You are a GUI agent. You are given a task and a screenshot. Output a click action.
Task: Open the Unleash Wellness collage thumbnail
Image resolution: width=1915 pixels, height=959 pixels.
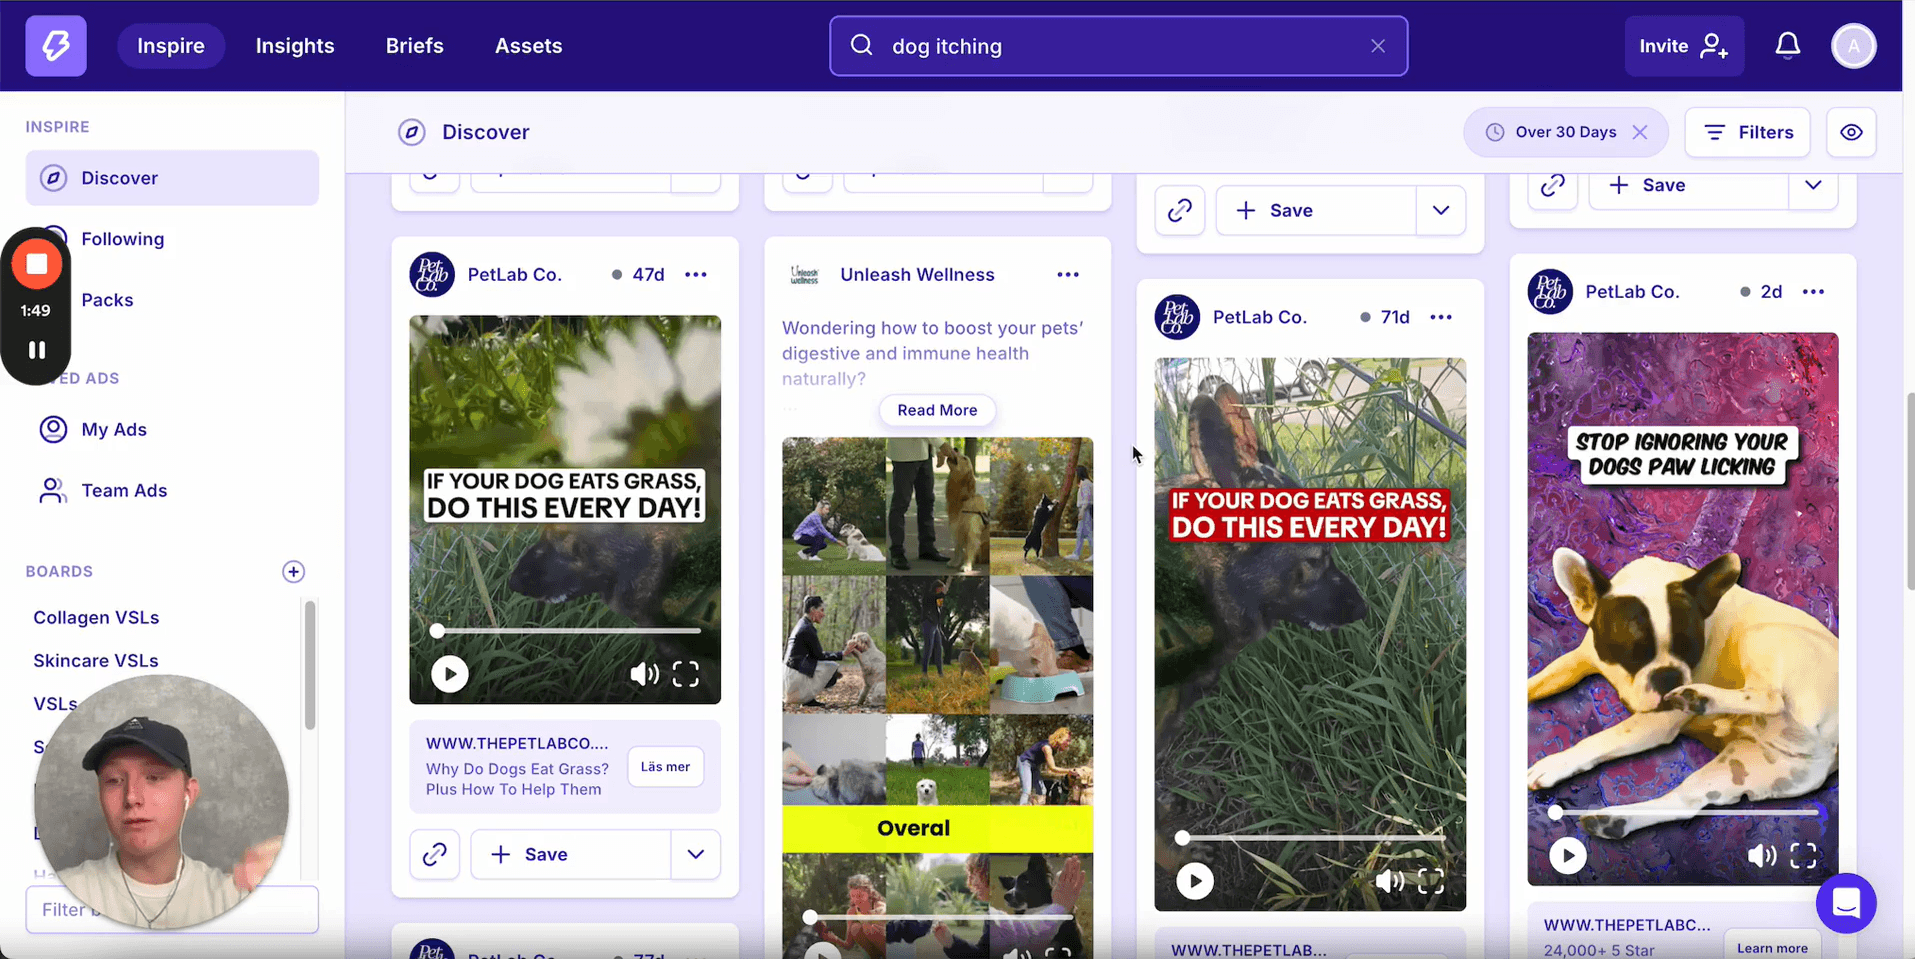pos(937,697)
